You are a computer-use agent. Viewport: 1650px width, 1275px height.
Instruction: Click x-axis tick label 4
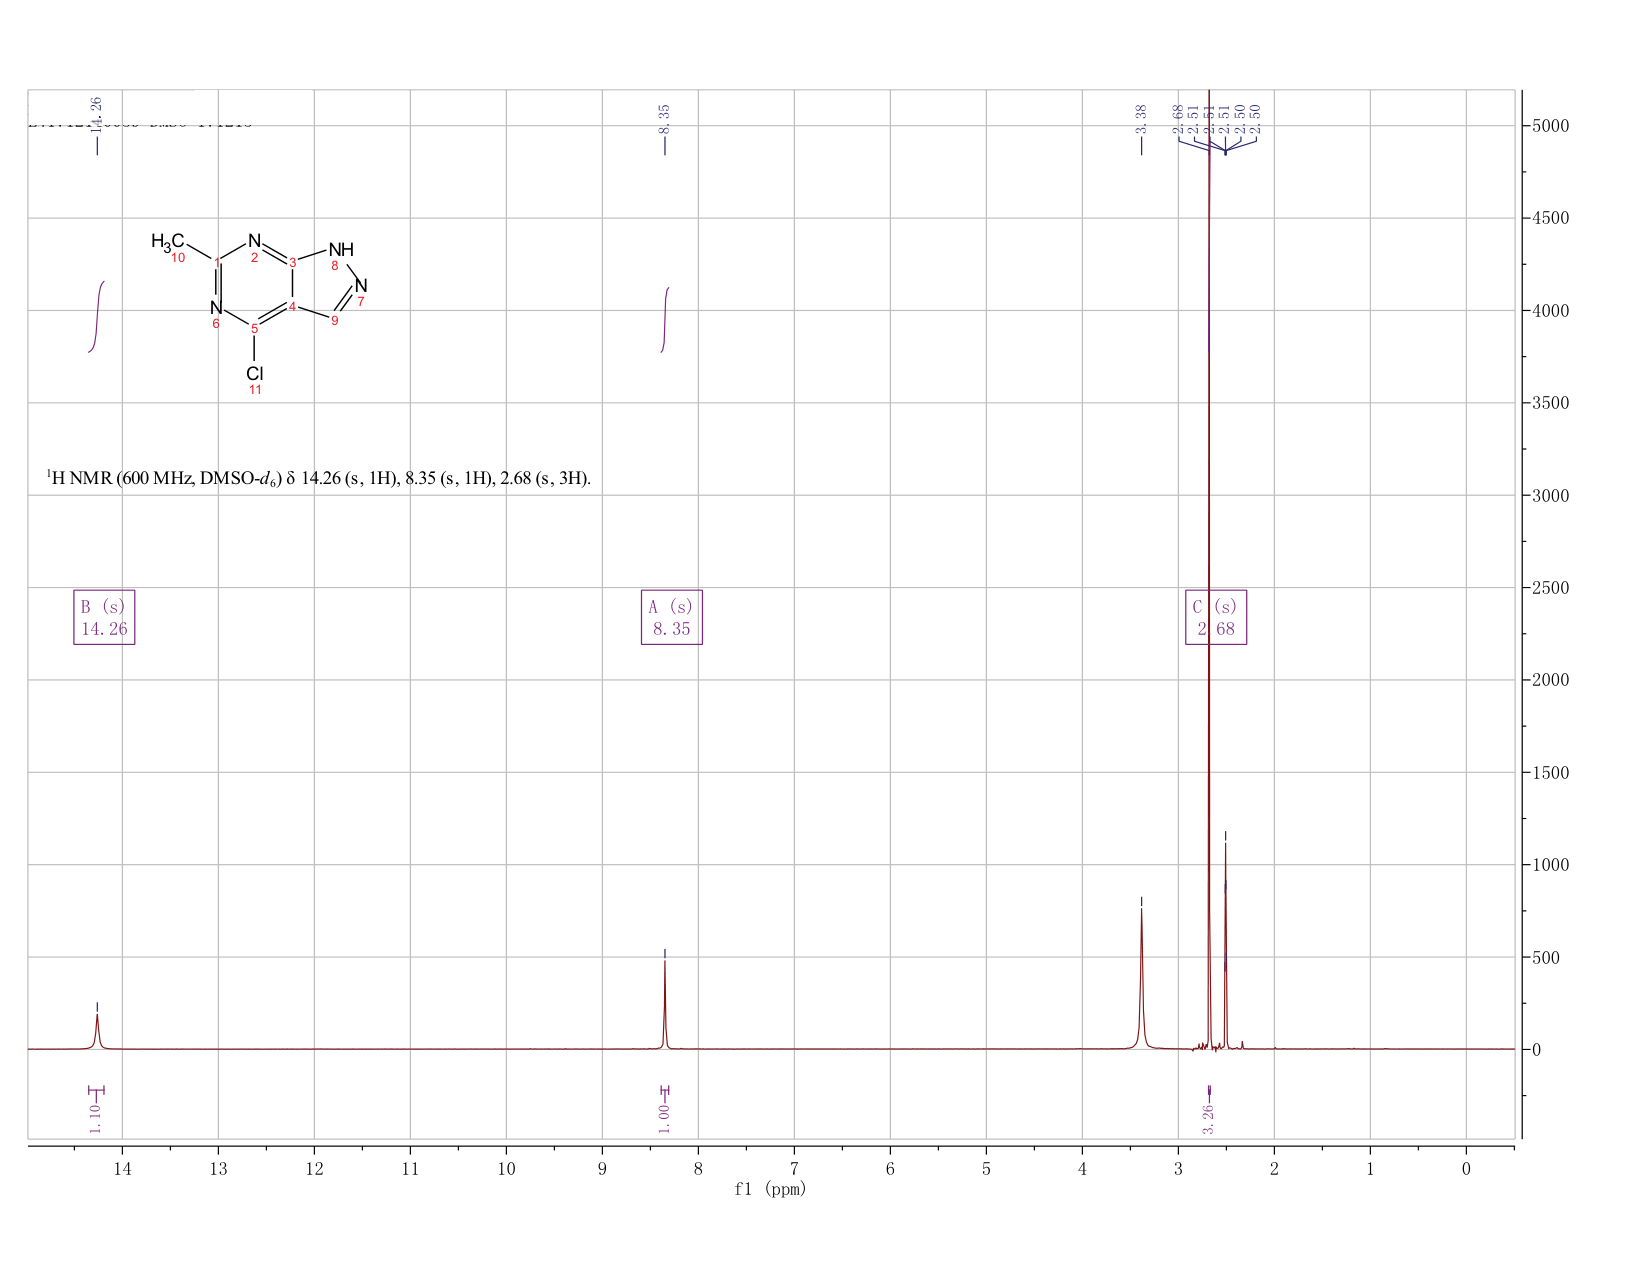(1082, 1169)
